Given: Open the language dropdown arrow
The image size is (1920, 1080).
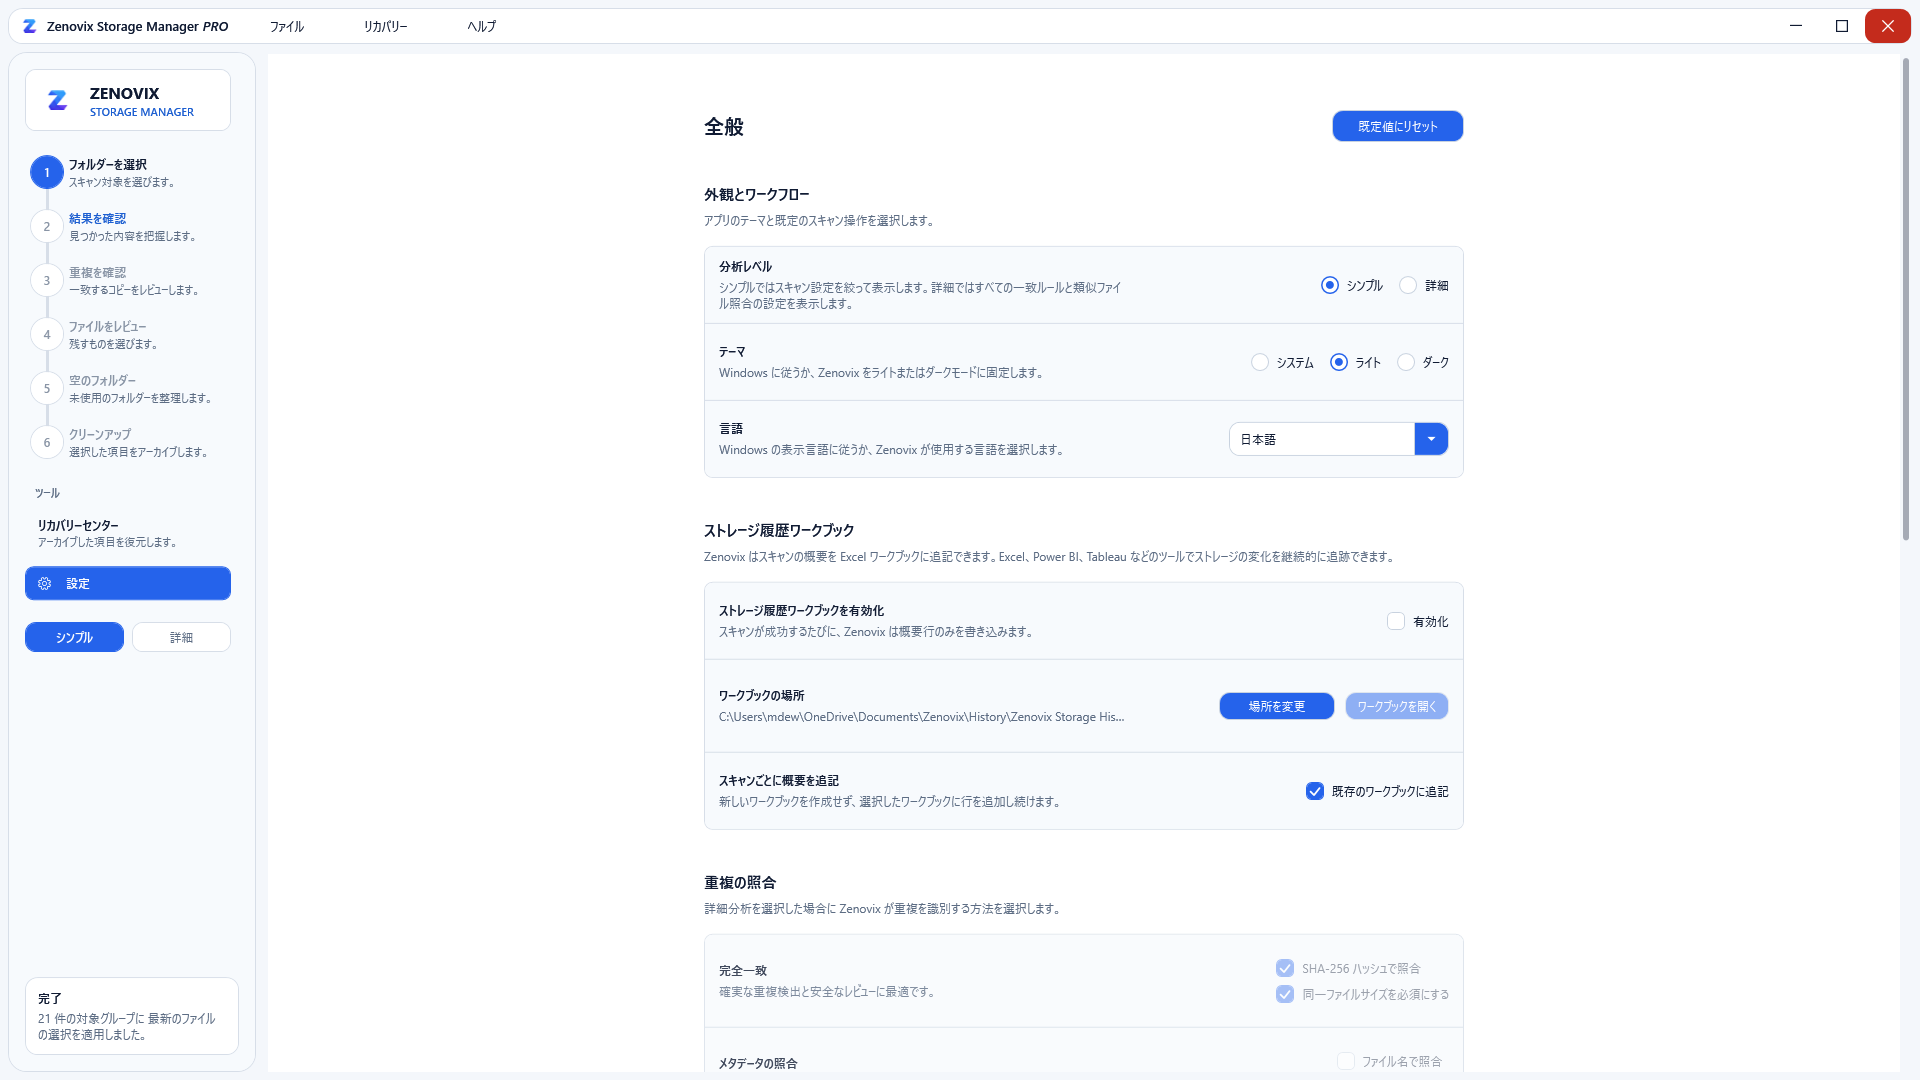Looking at the screenshot, I should click(x=1431, y=440).
